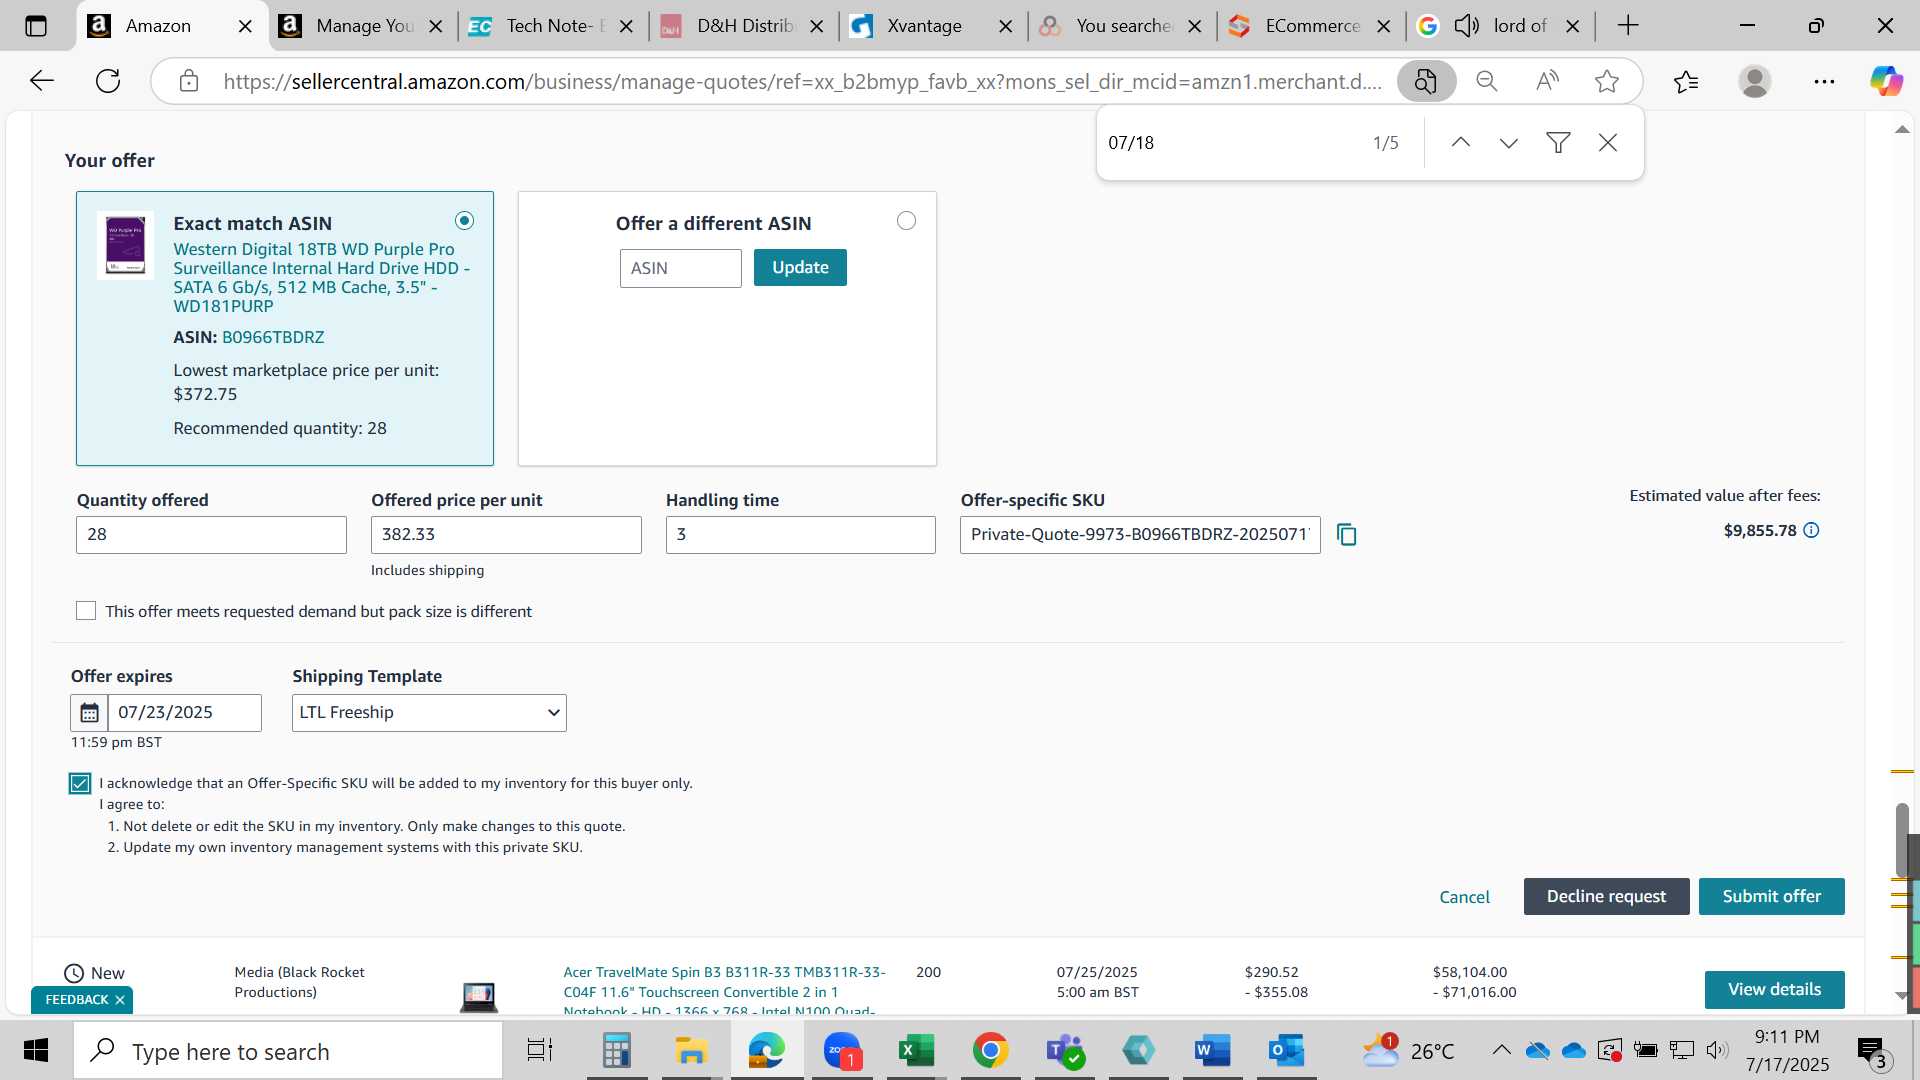Switch to the ECommerce tab
This screenshot has height=1080, width=1920.
point(1312,26)
